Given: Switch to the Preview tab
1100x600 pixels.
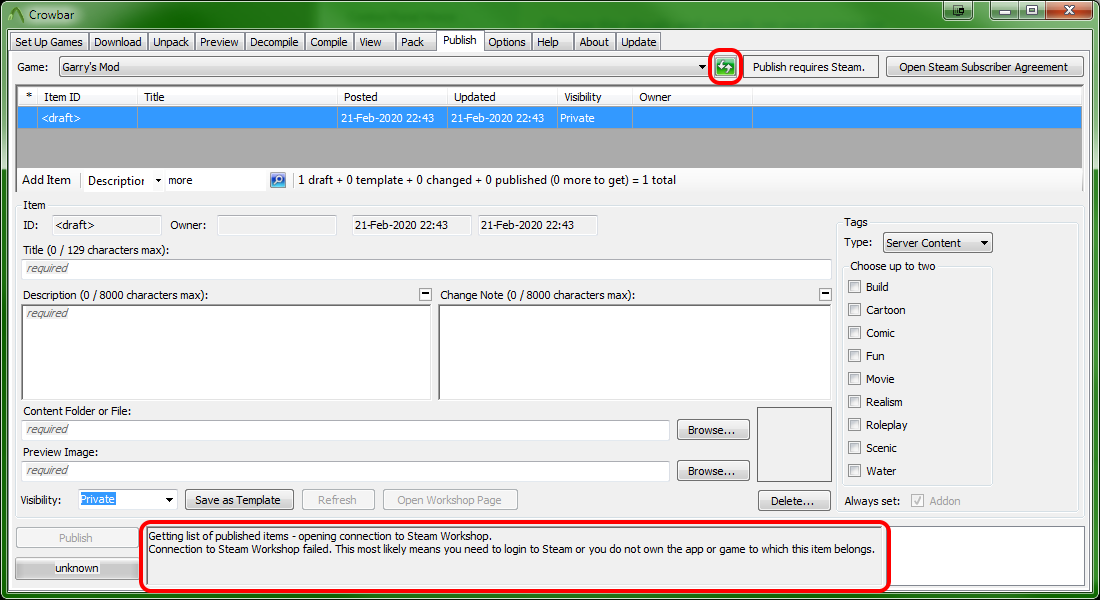Looking at the screenshot, I should point(220,42).
